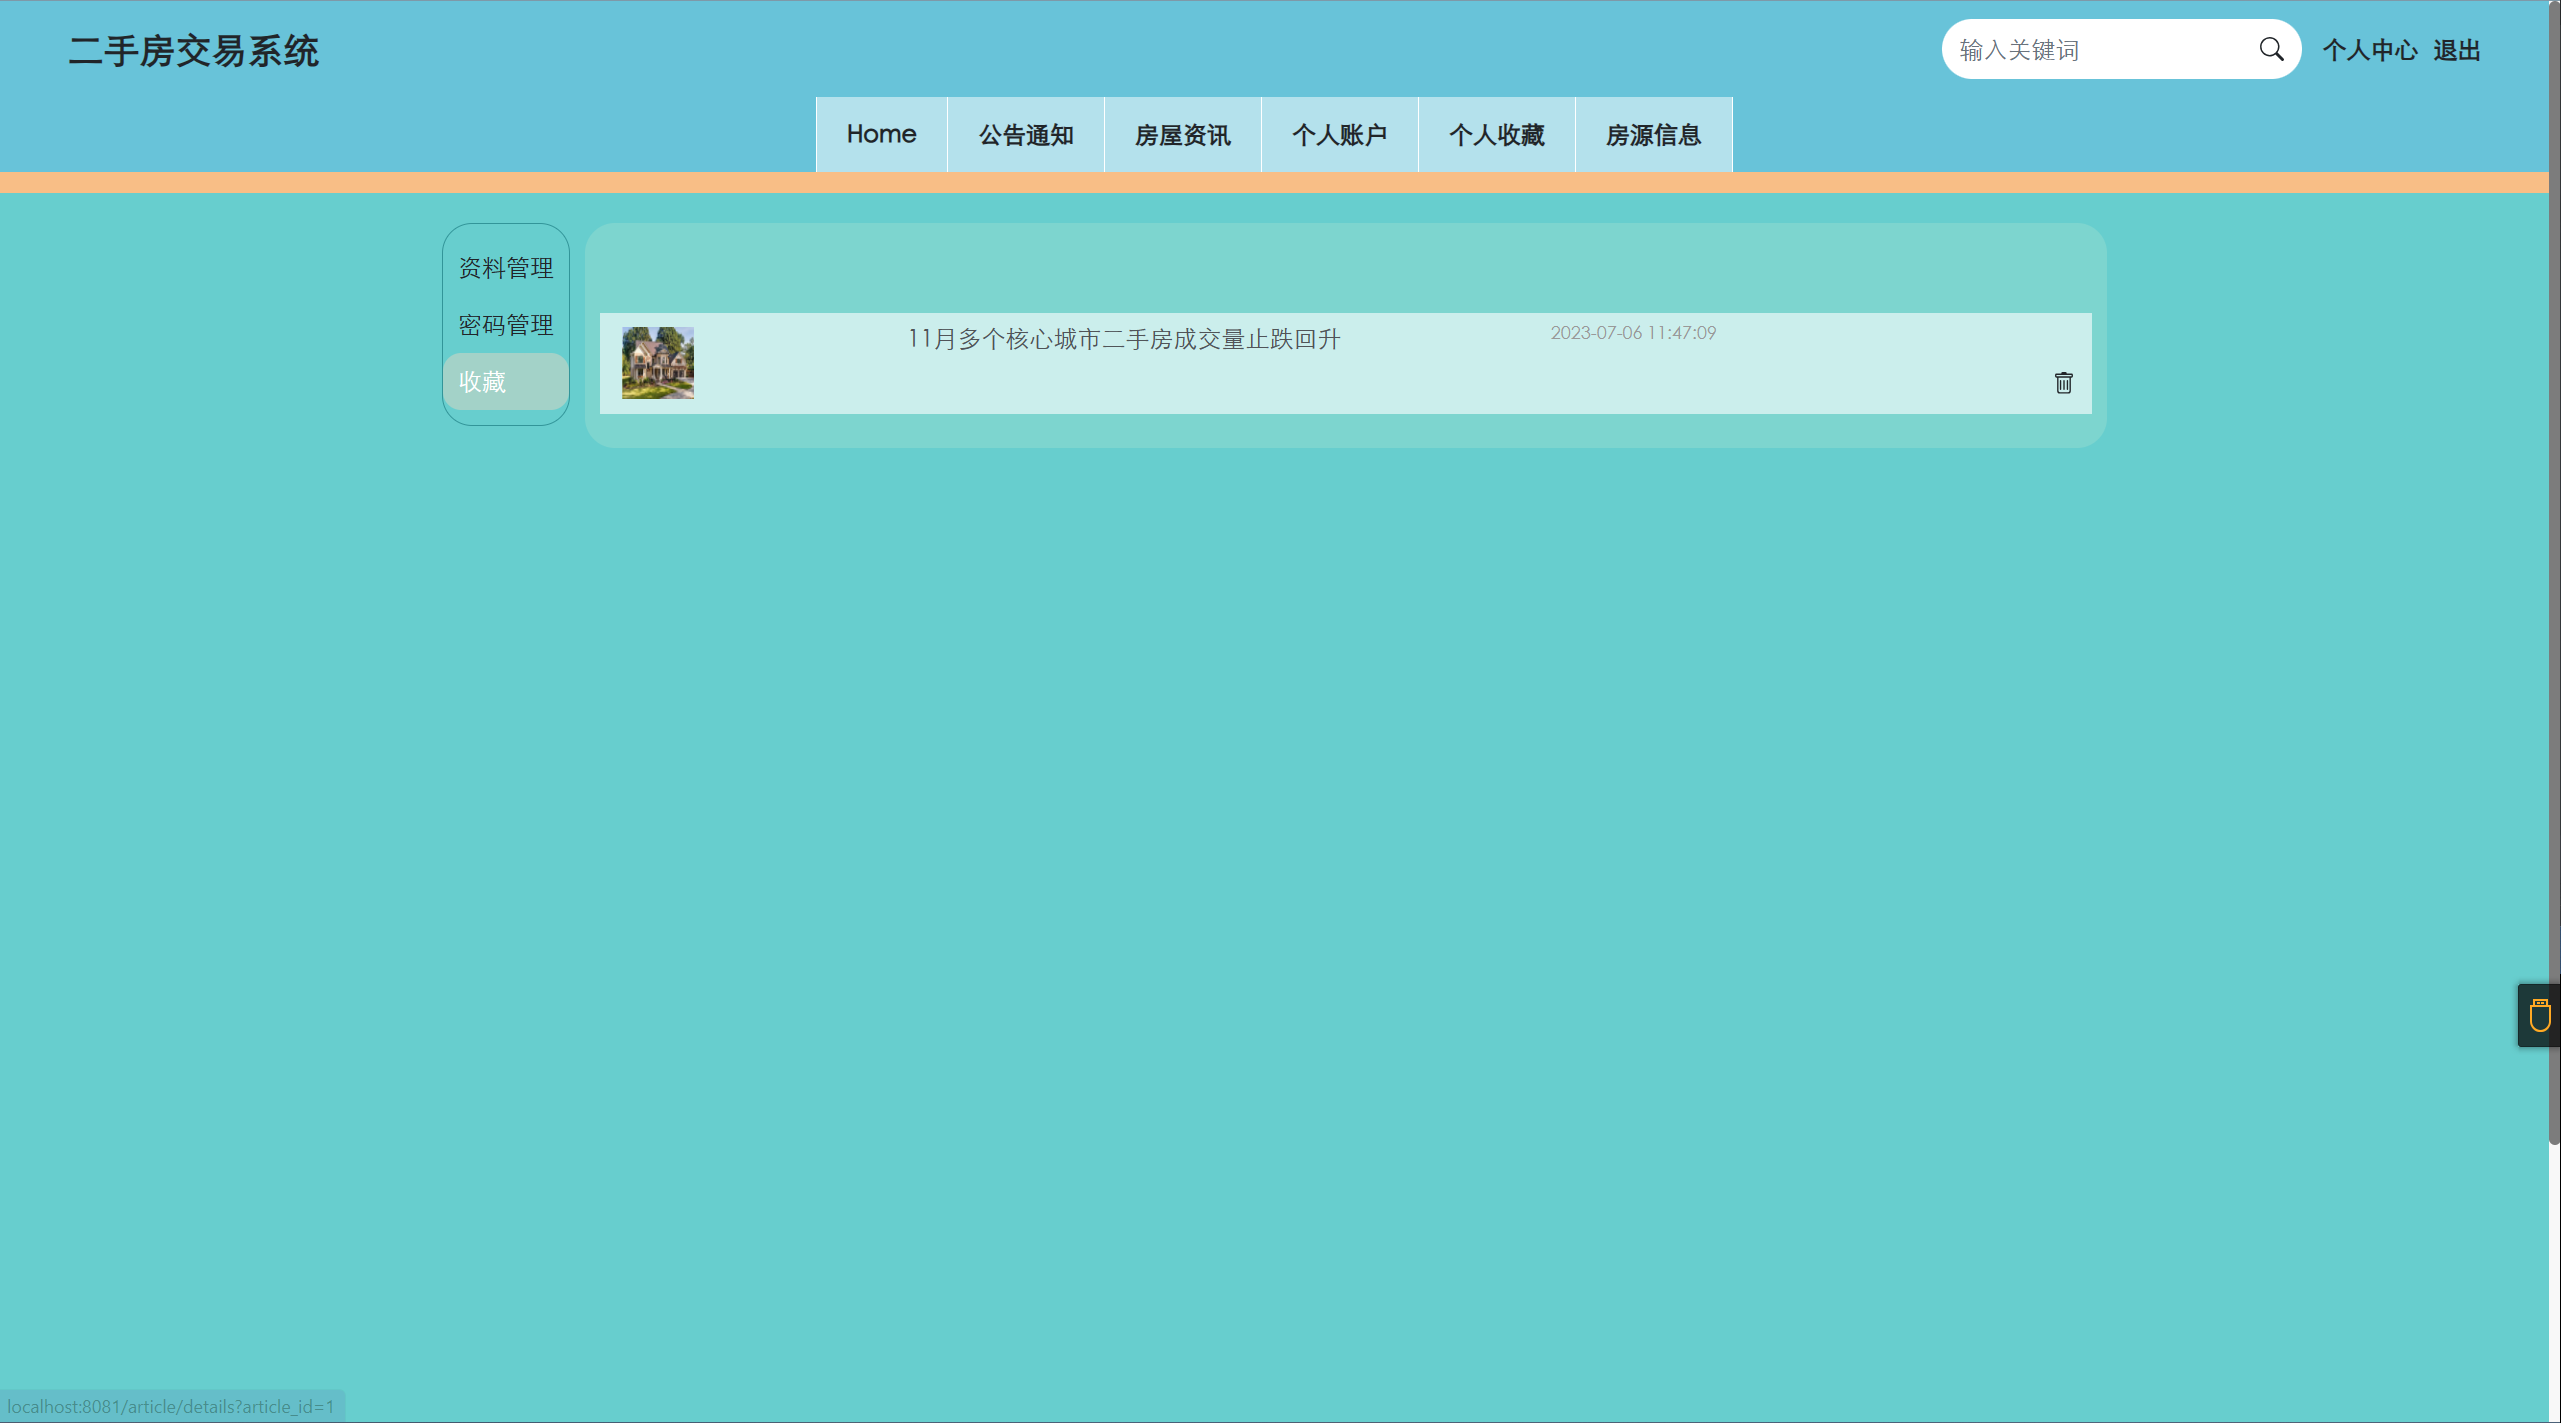The image size is (2561, 1423).
Task: Open the 房源信息 tab
Action: pos(1653,134)
